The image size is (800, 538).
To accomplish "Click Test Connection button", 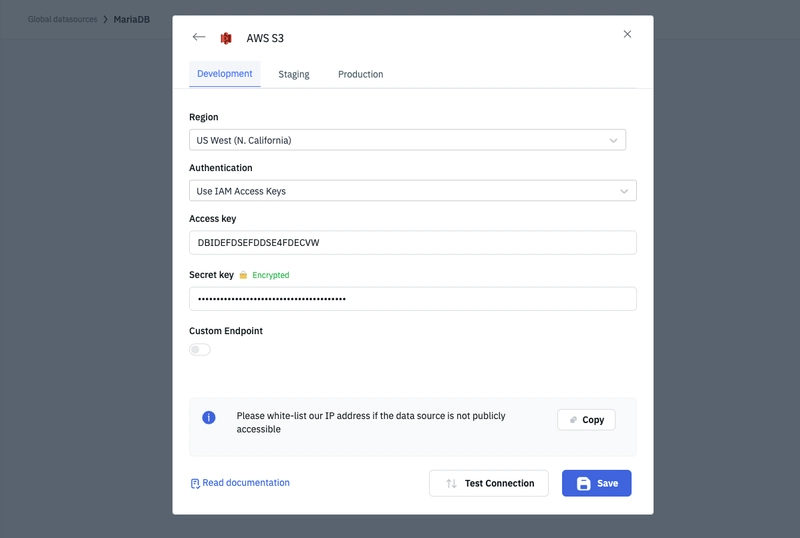I will [489, 483].
